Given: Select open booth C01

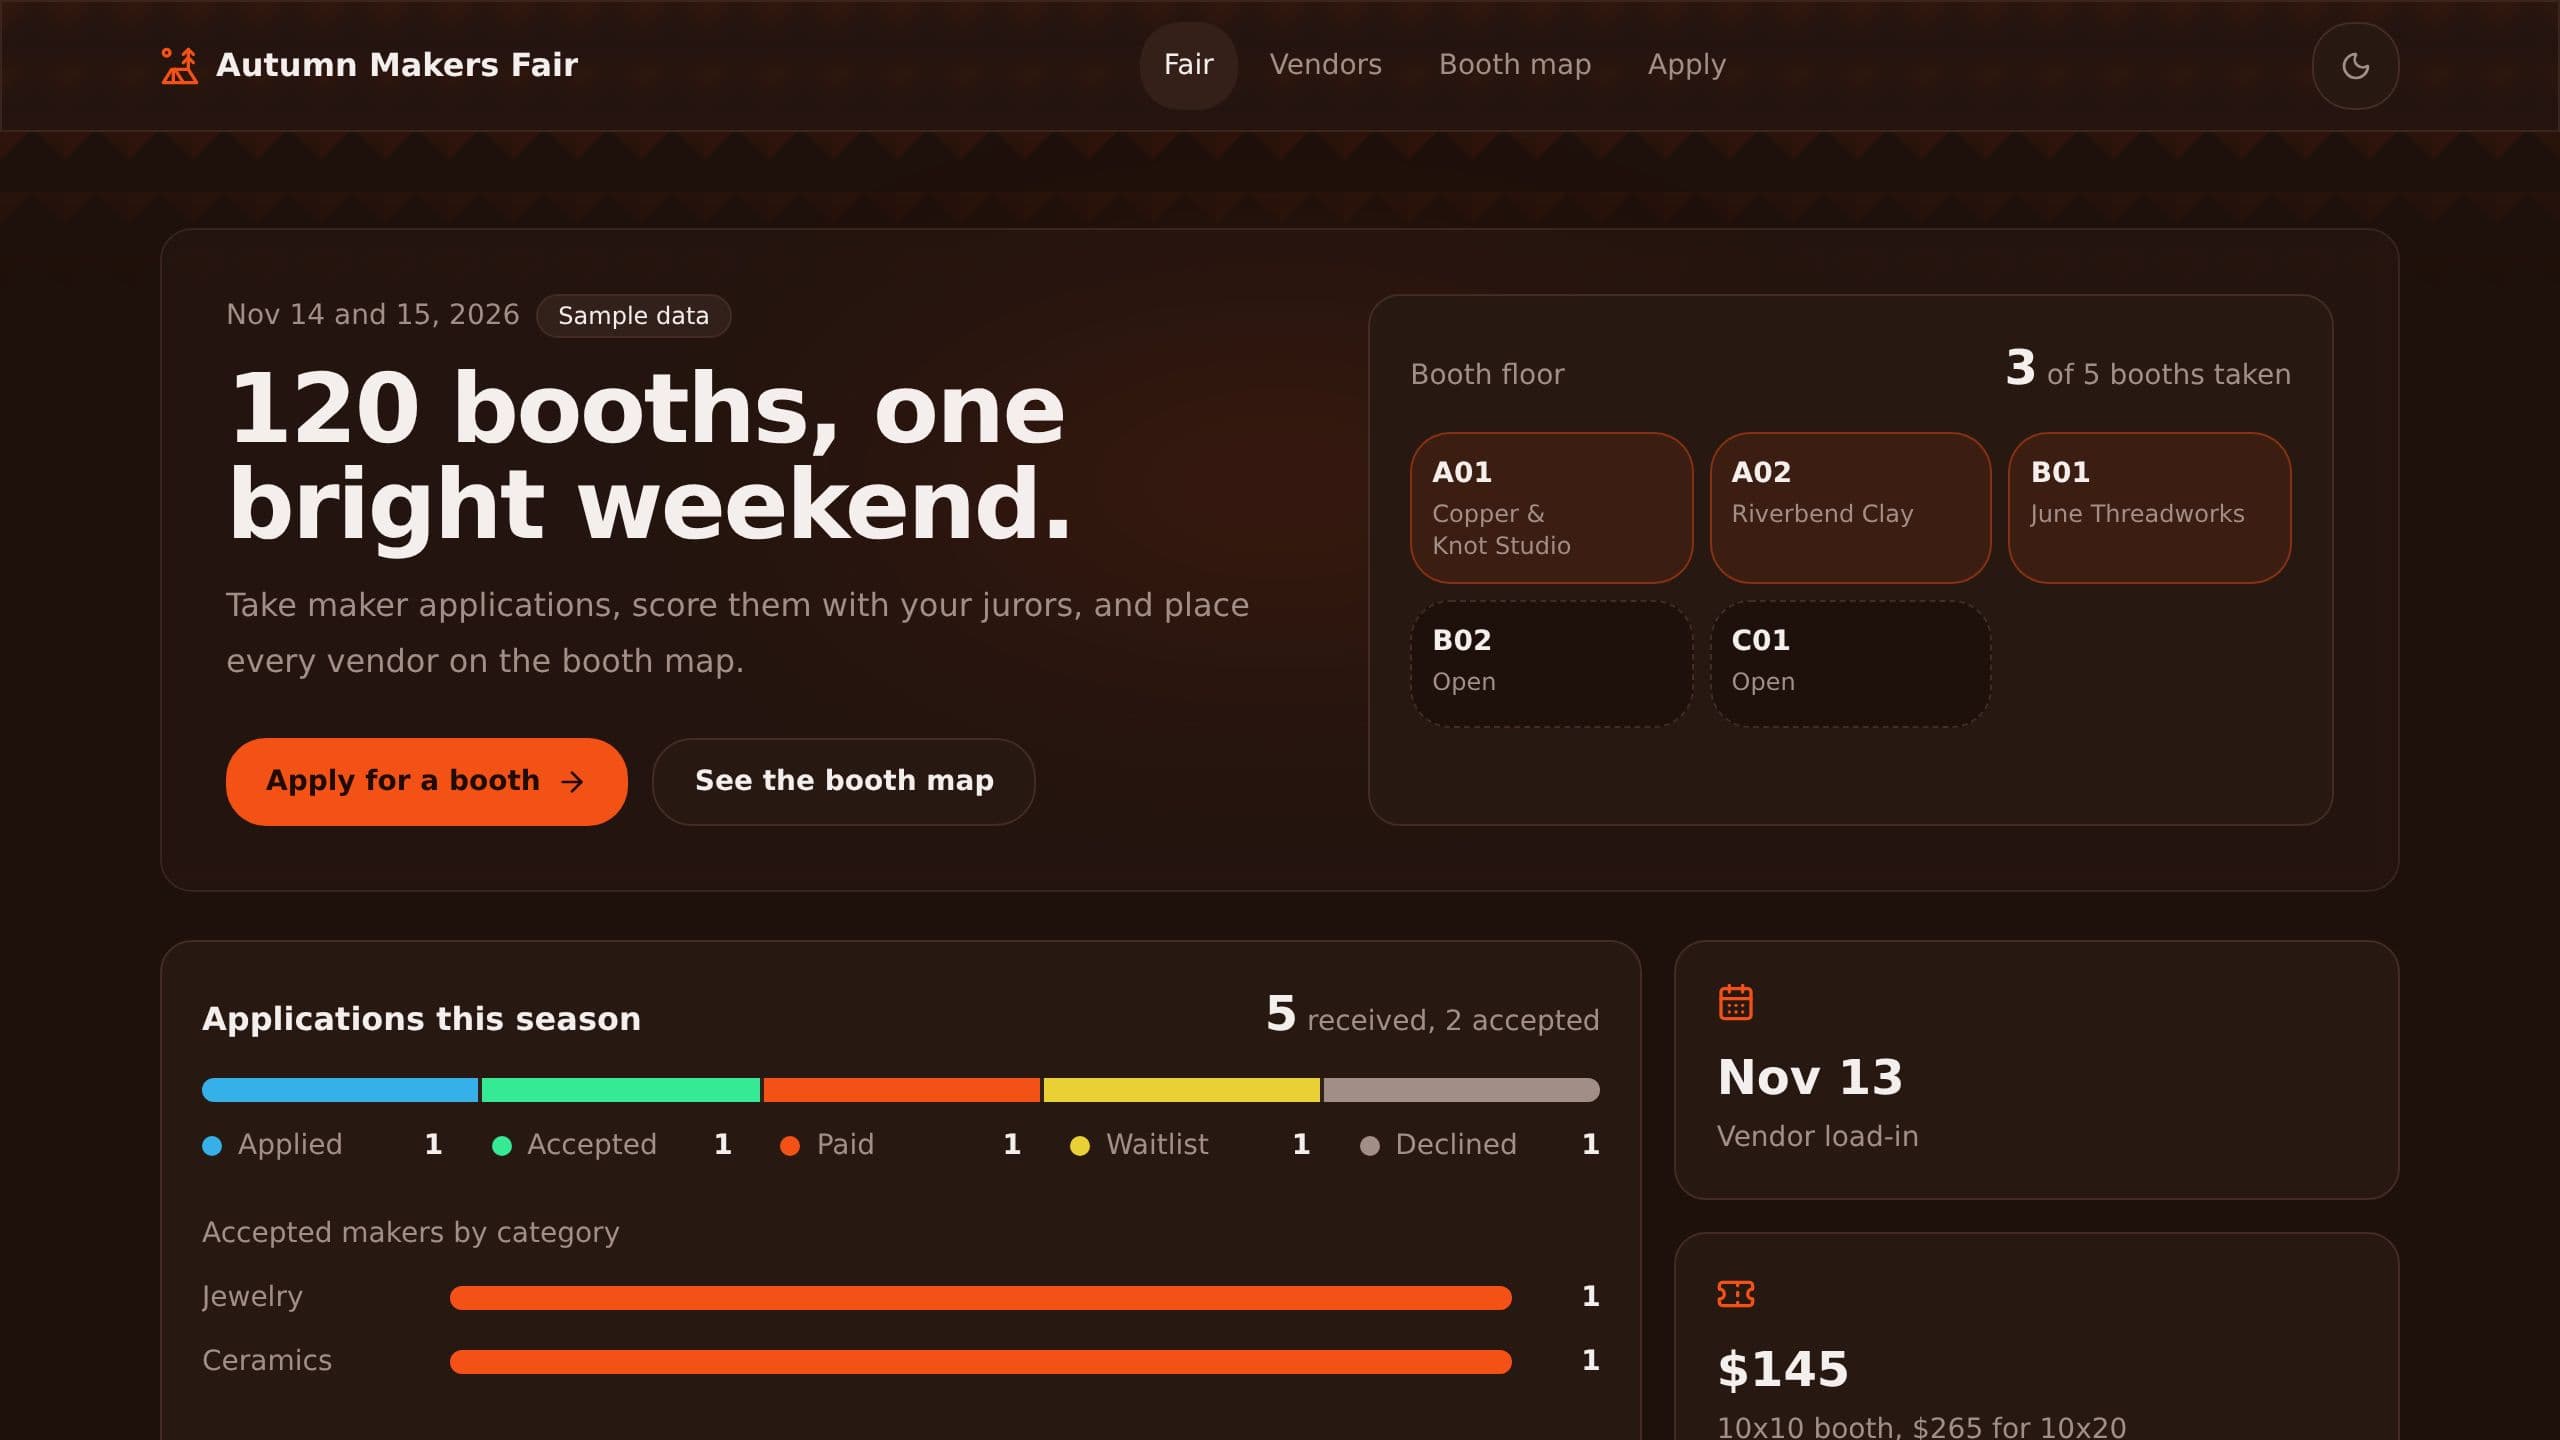Looking at the screenshot, I should 1850,663.
